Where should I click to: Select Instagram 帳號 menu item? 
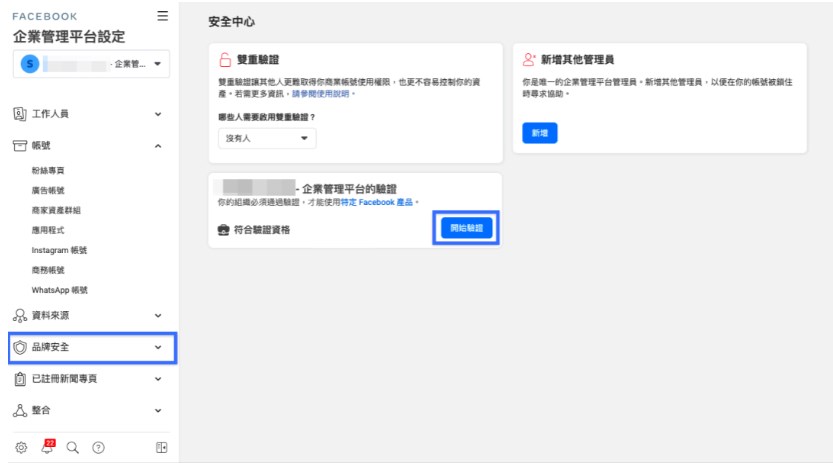[59, 250]
